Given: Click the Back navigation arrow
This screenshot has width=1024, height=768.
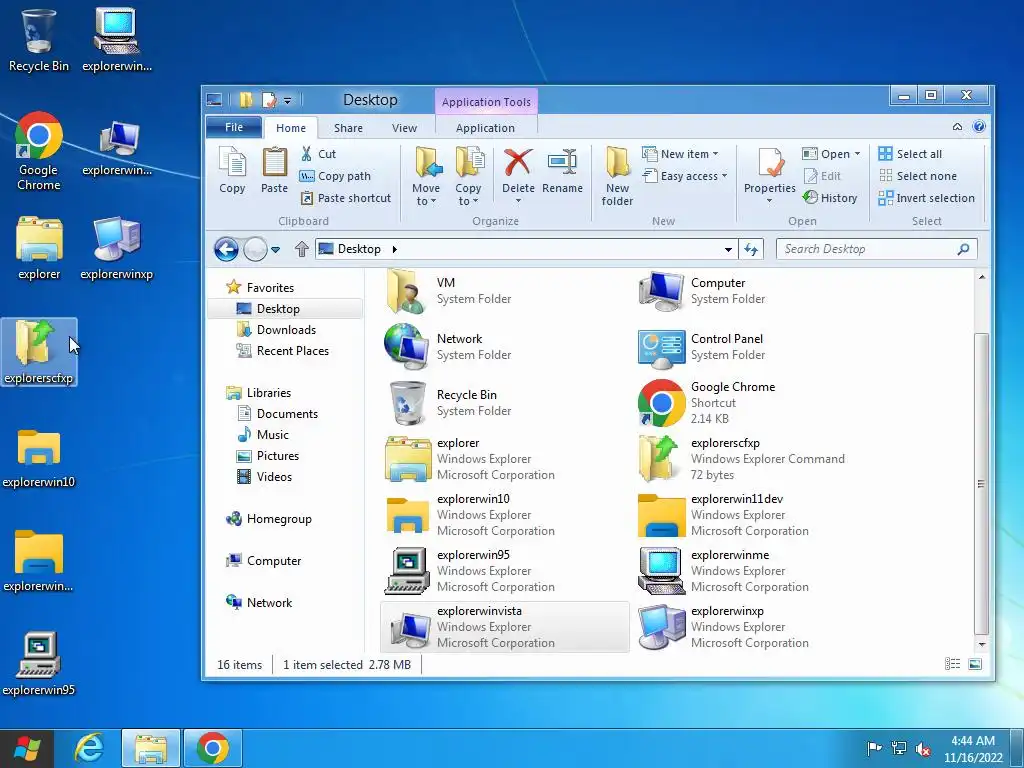Looking at the screenshot, I should point(227,249).
